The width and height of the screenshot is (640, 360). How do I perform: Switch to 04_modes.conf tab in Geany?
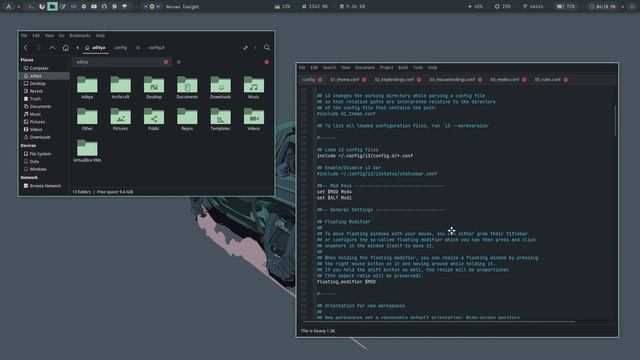tap(508, 80)
